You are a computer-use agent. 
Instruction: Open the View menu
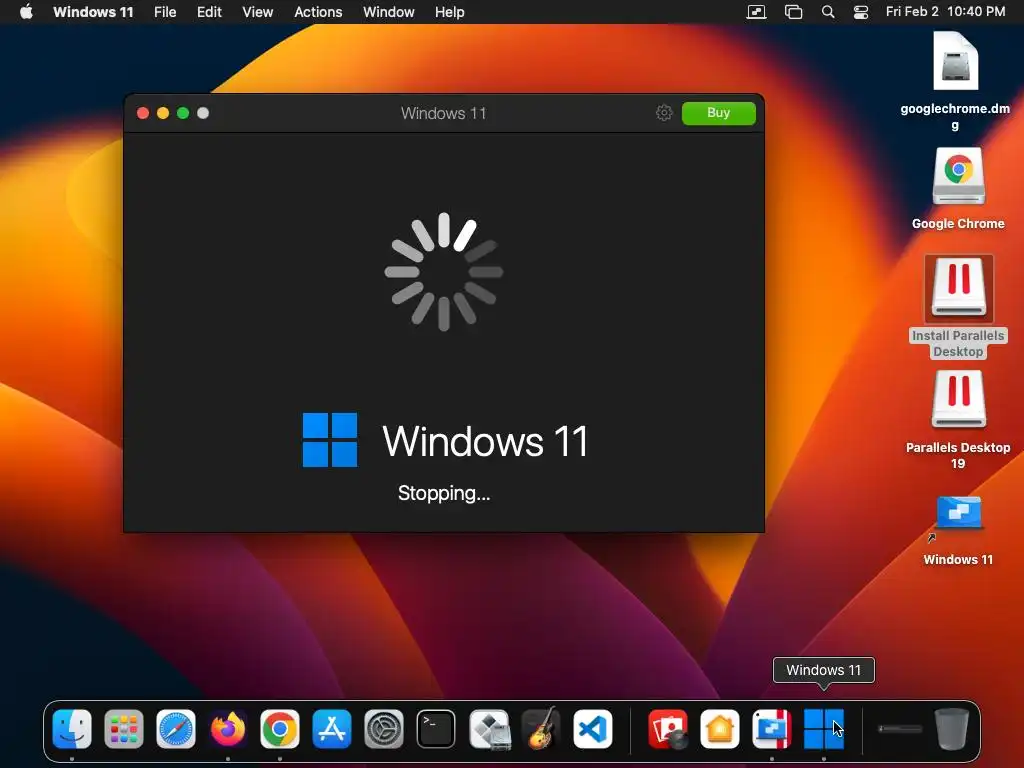coord(257,12)
